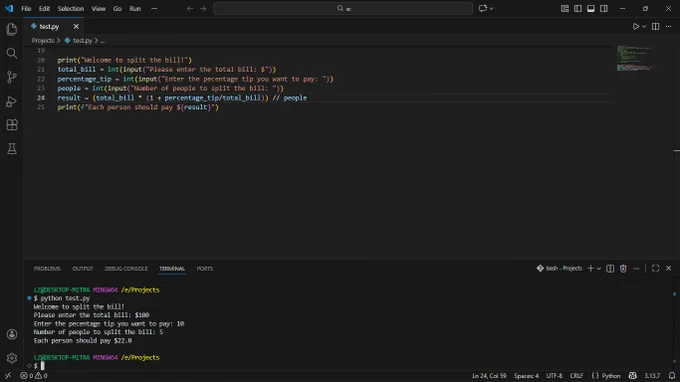Screen dimensions: 680x382
Task: Open the new terminal launch profile dropdown
Action: [x=599, y=268]
